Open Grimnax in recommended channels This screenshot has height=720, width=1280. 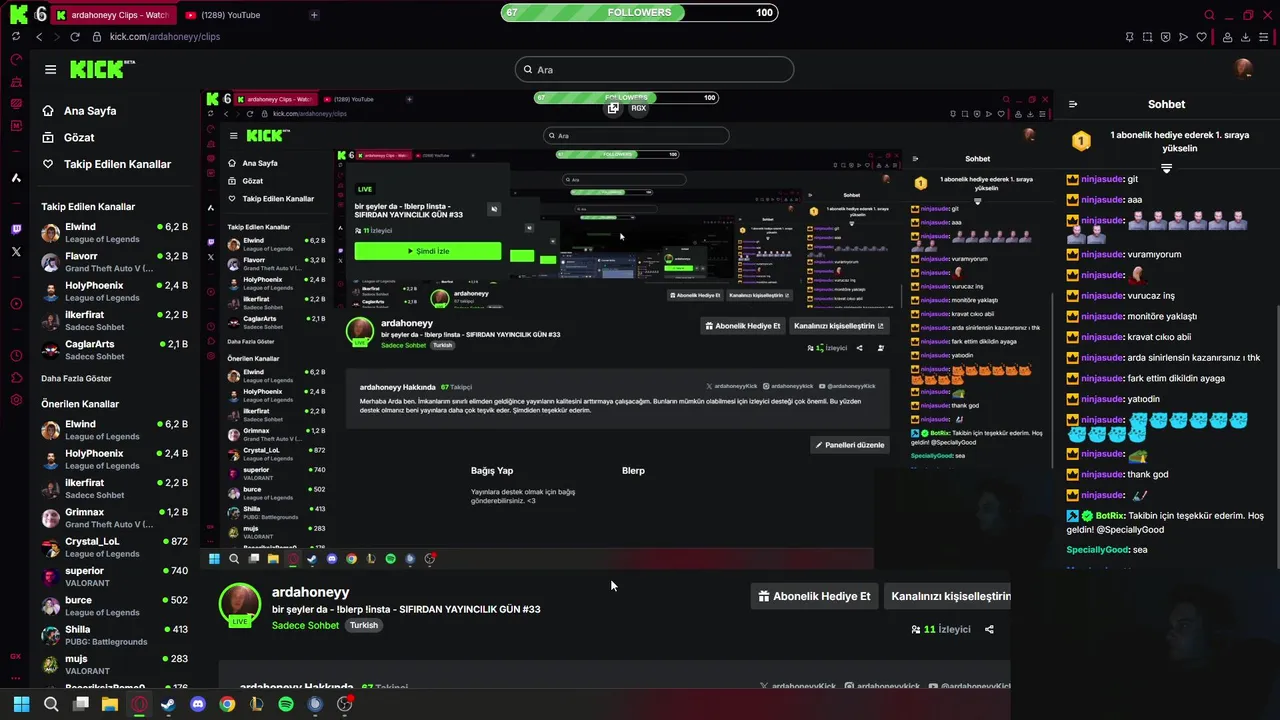(x=114, y=518)
